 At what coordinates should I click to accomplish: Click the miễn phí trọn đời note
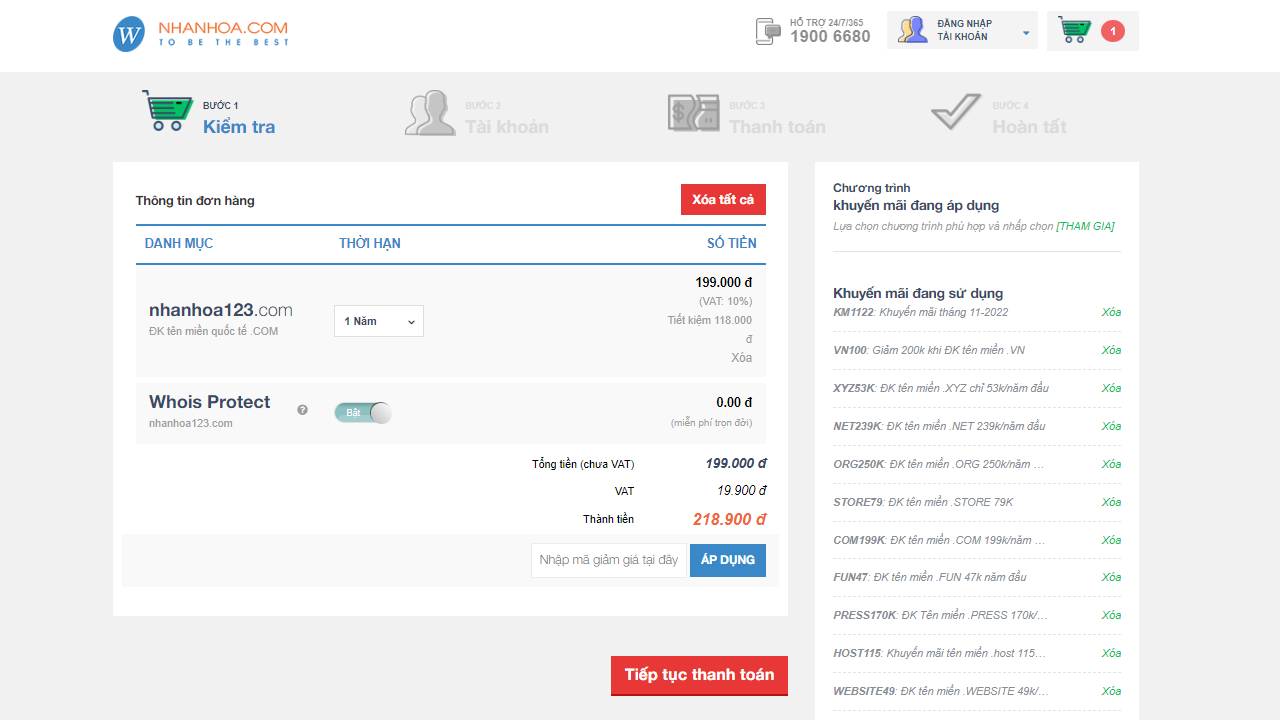tap(711, 423)
